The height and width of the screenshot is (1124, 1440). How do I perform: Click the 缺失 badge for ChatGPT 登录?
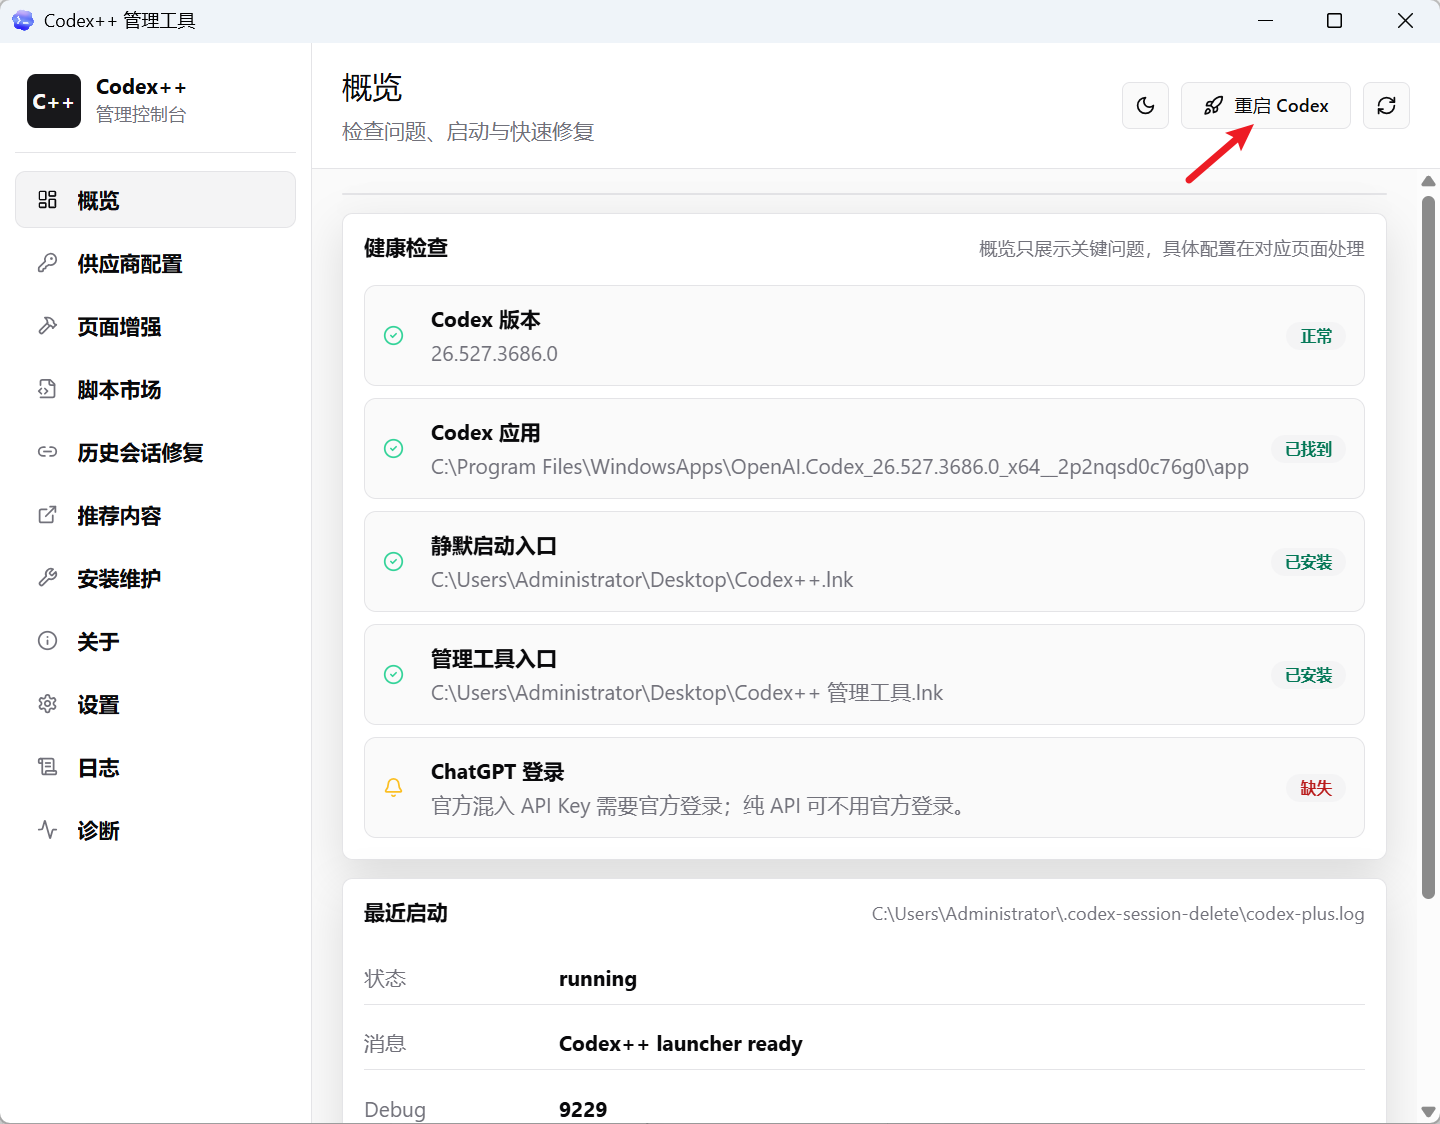pos(1316,788)
